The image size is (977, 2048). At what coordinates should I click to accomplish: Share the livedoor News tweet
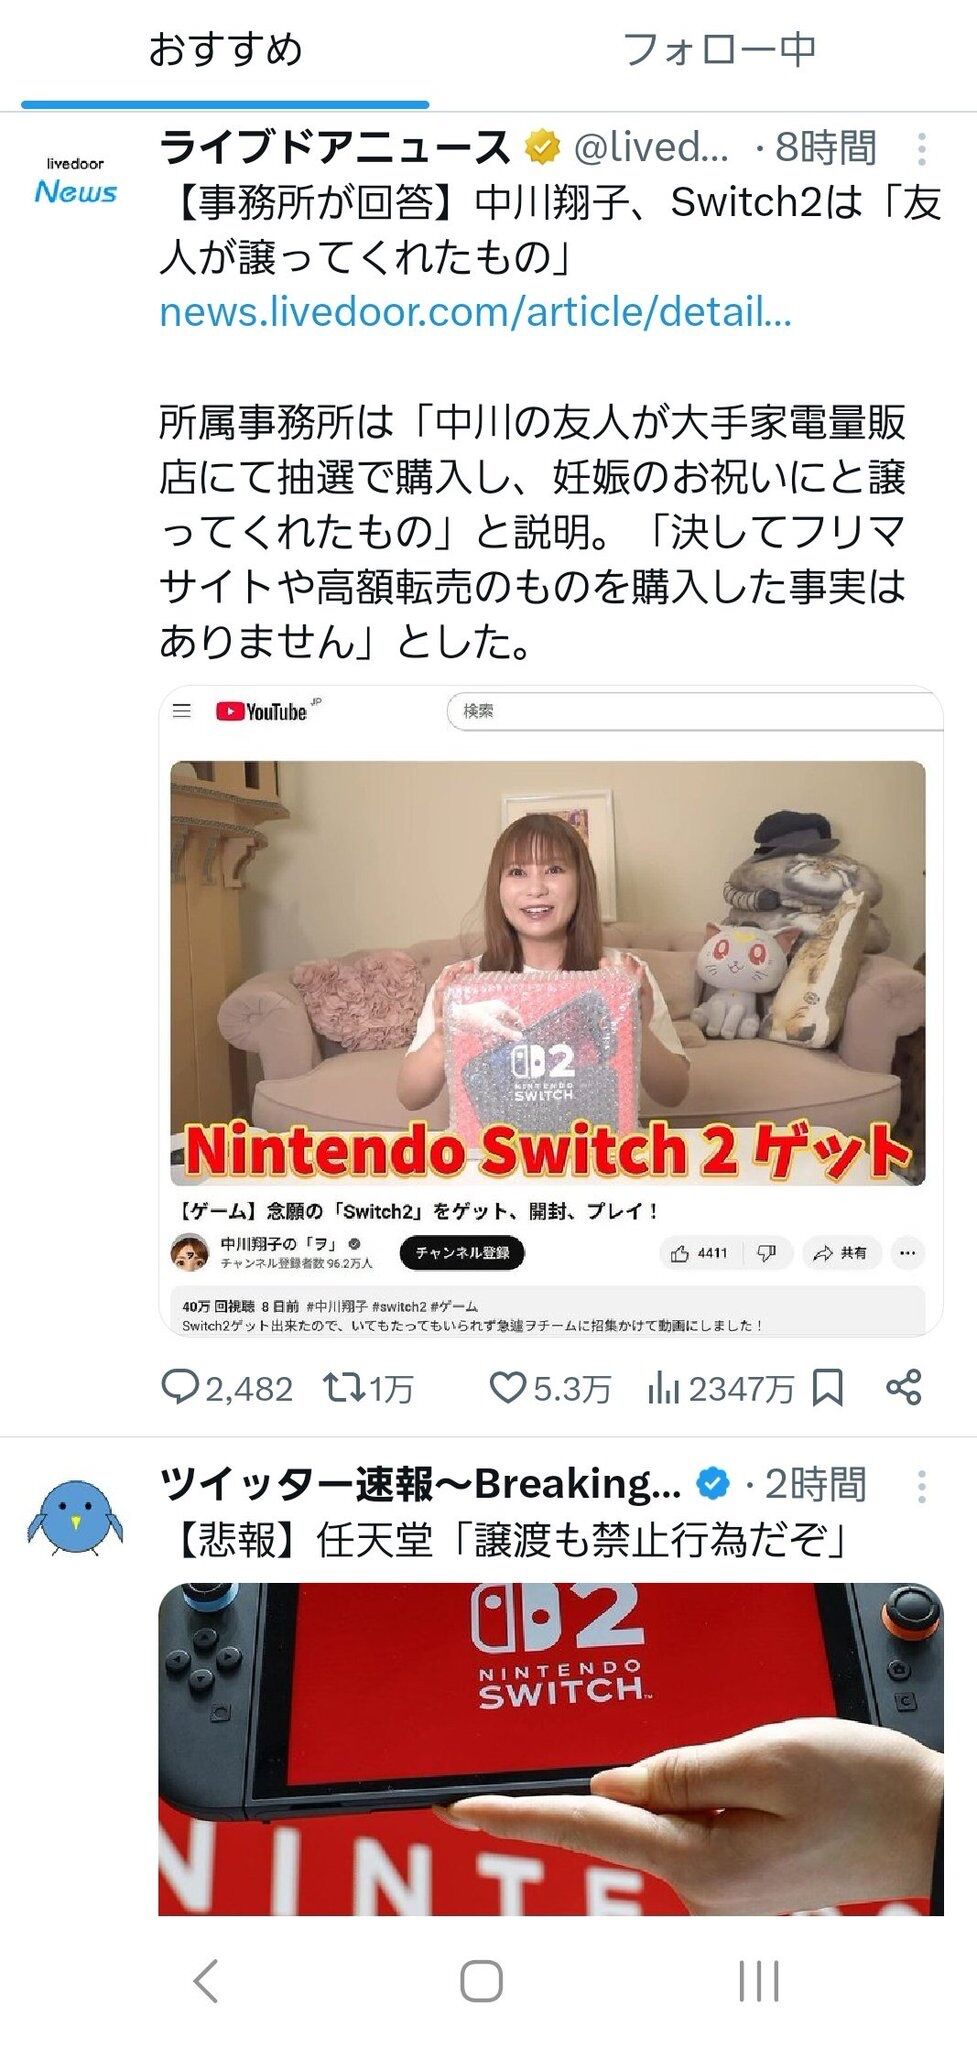coord(904,1388)
